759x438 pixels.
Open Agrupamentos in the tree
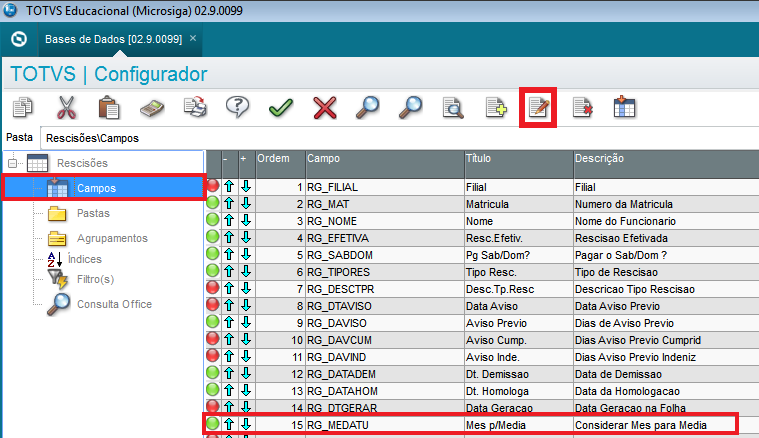tap(112, 238)
